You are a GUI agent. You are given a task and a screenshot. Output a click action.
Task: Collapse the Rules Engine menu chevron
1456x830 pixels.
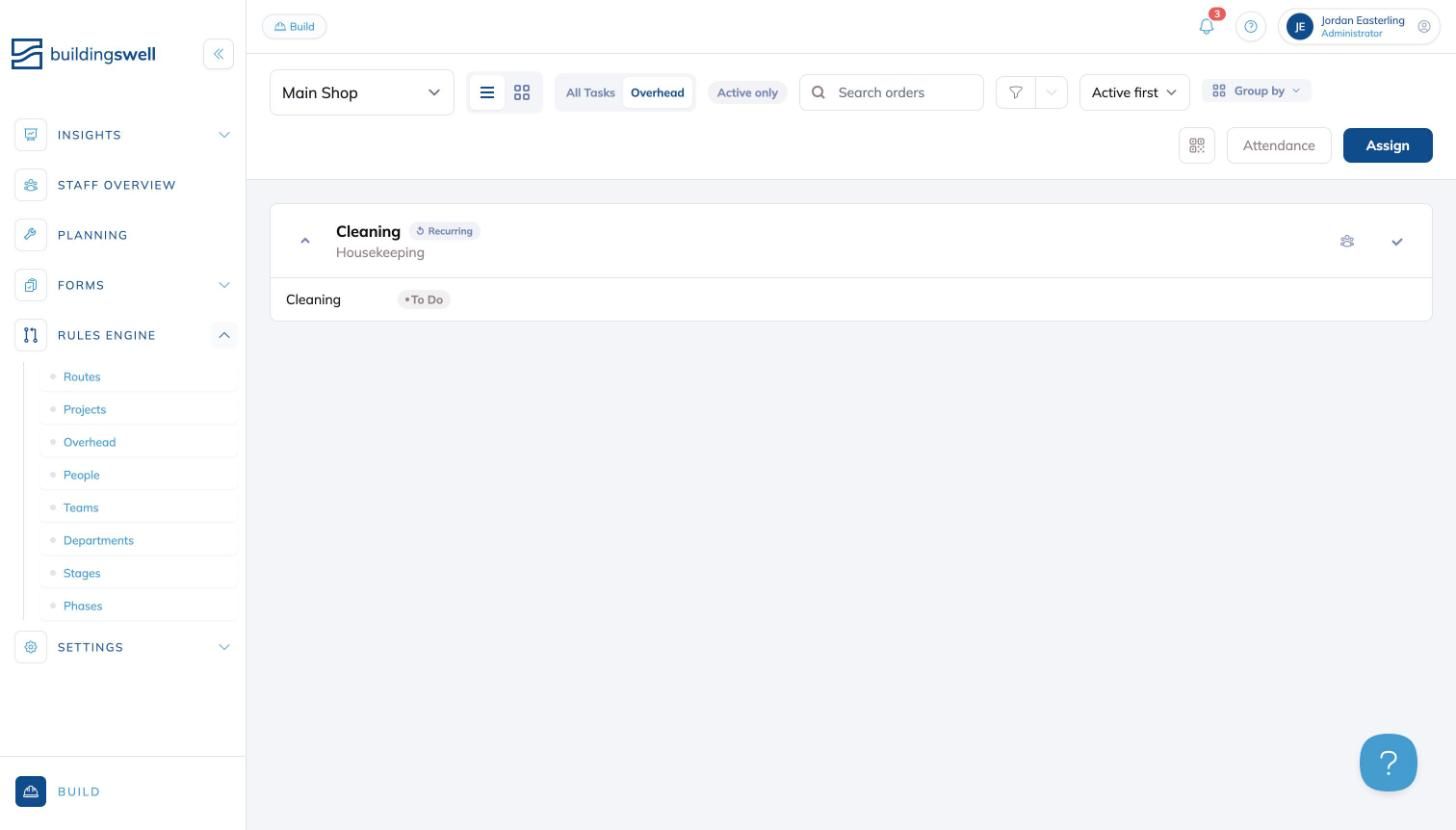pyautogui.click(x=224, y=335)
